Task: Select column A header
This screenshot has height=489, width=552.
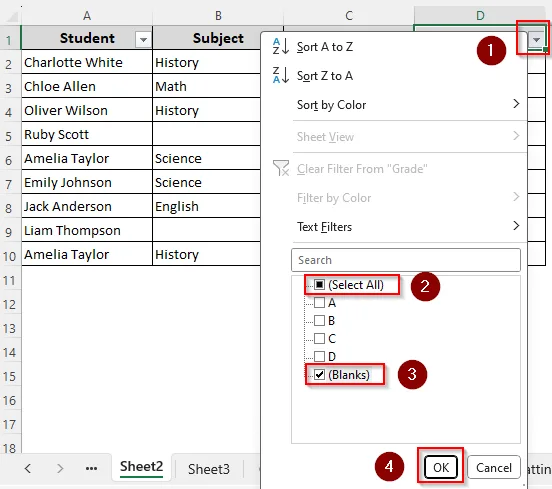Action: tap(87, 16)
